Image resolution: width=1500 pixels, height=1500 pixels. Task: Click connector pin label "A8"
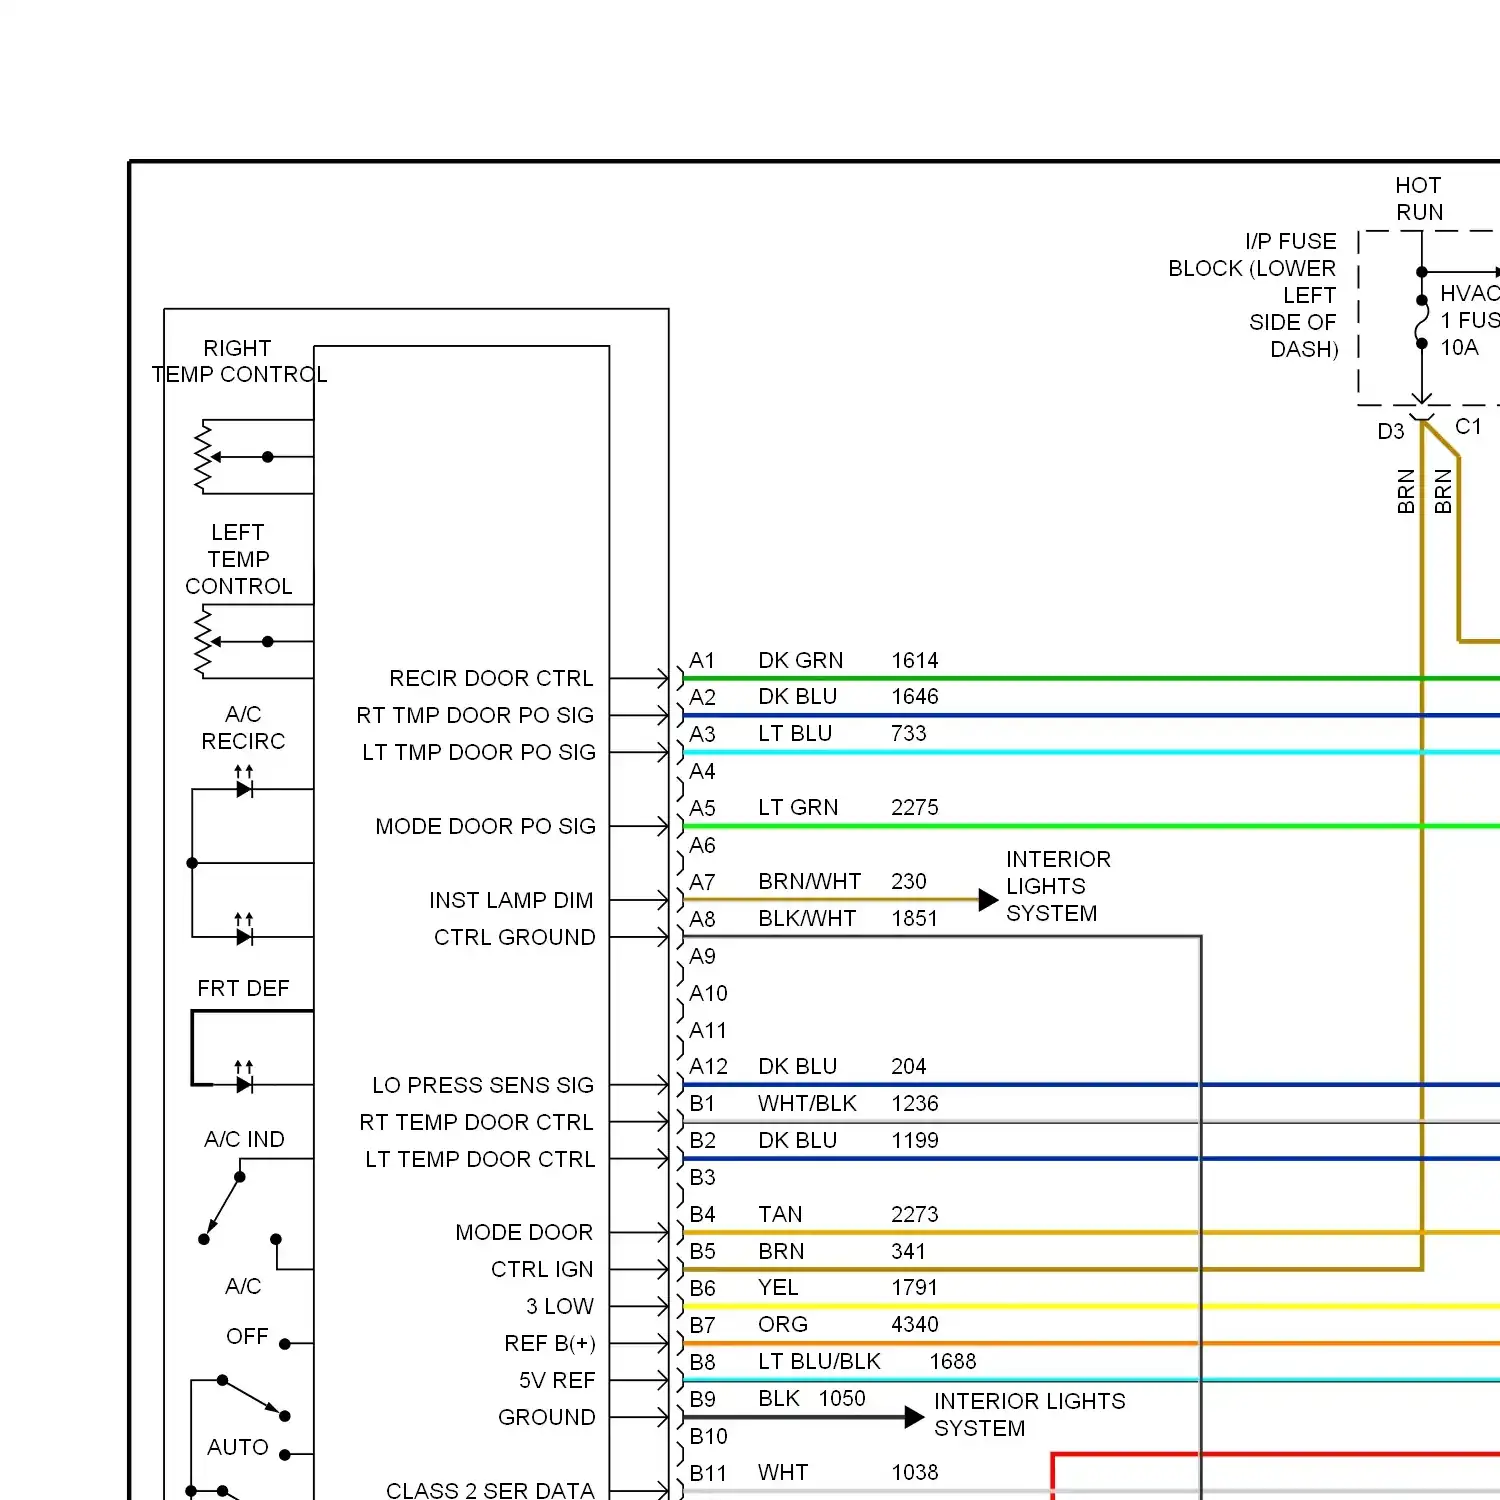click(x=702, y=919)
